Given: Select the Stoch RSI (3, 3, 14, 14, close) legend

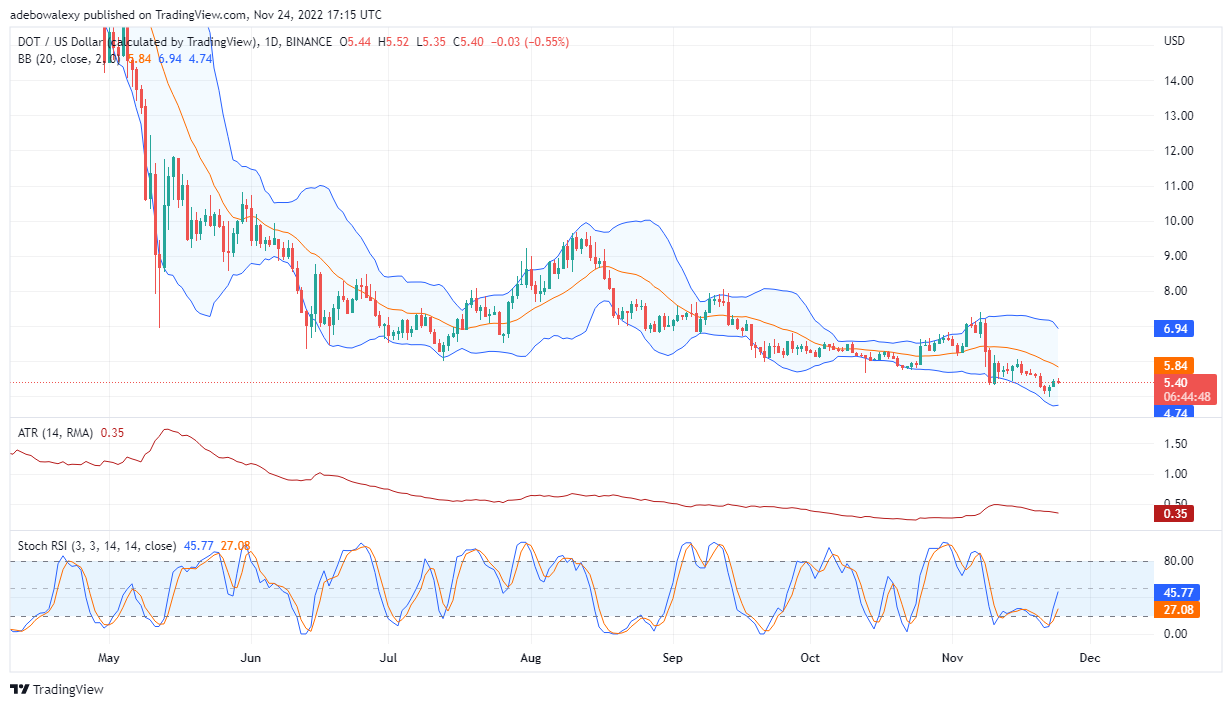Looking at the screenshot, I should (96, 546).
